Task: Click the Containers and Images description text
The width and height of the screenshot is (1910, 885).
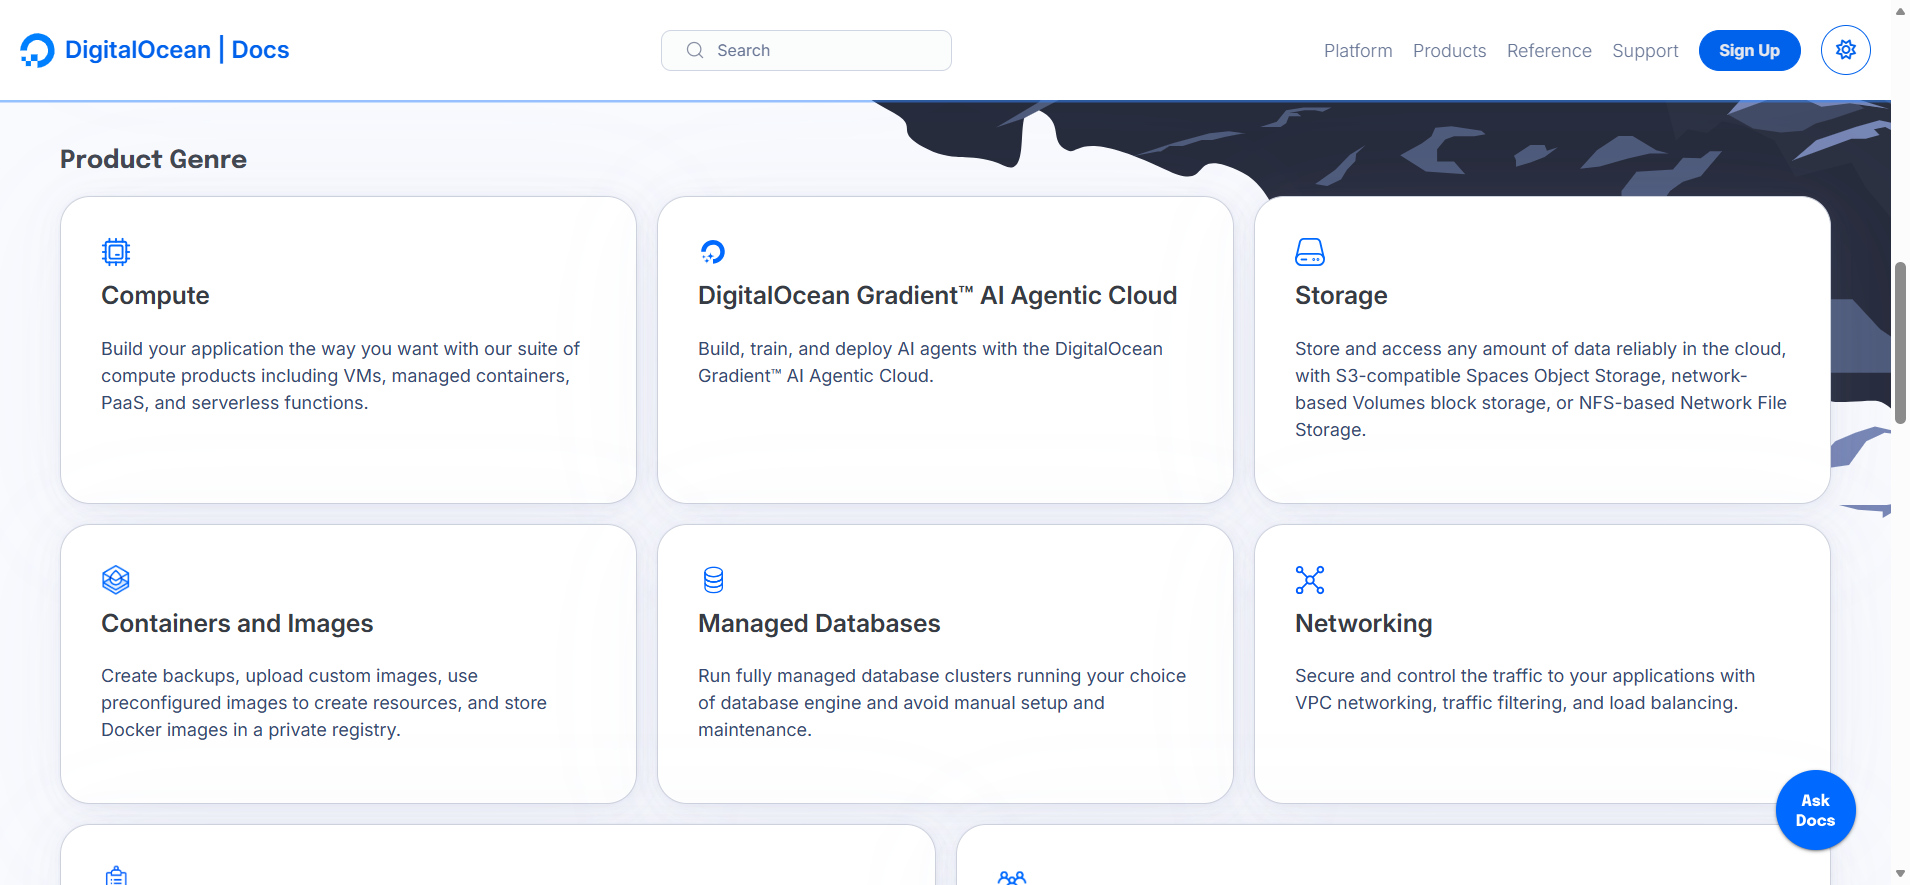Action: pos(324,703)
